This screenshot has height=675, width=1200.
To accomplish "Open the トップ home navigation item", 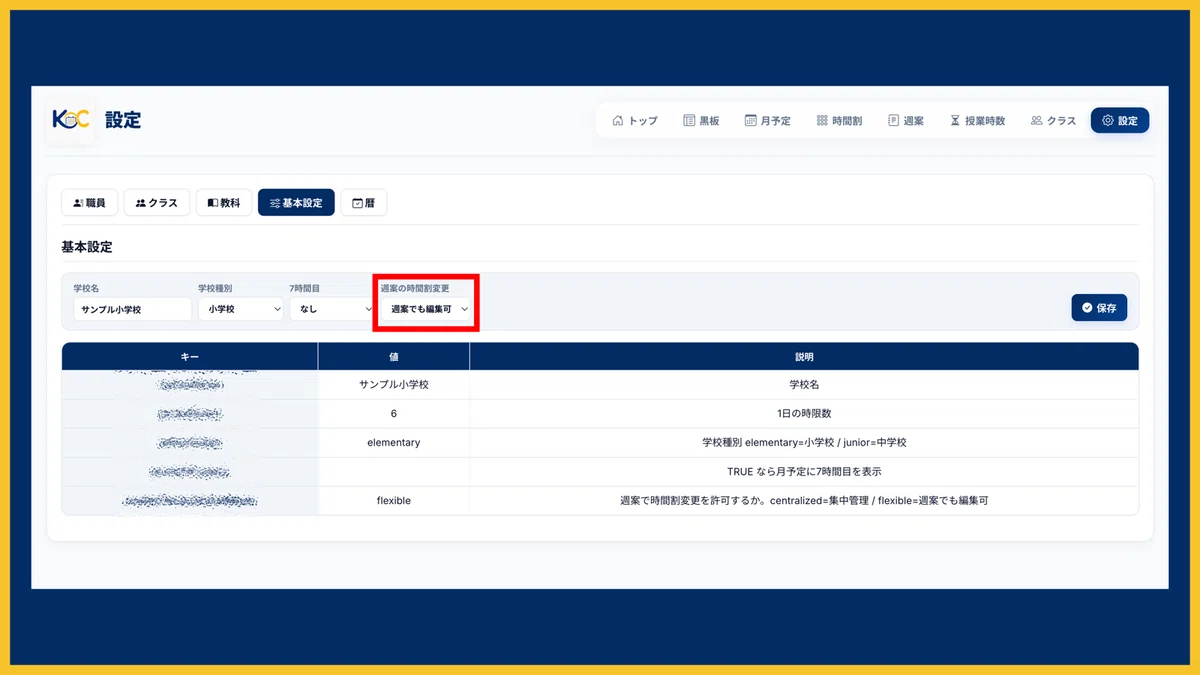I will 635,121.
